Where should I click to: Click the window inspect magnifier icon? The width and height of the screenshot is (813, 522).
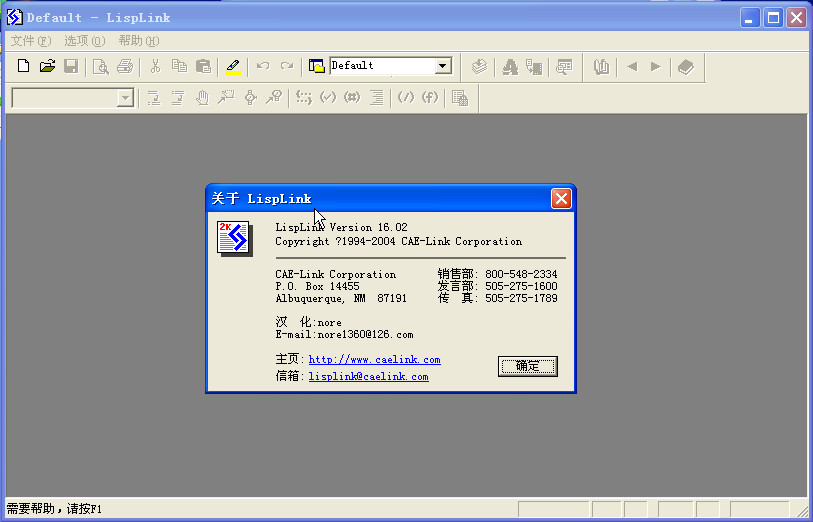[x=564, y=67]
